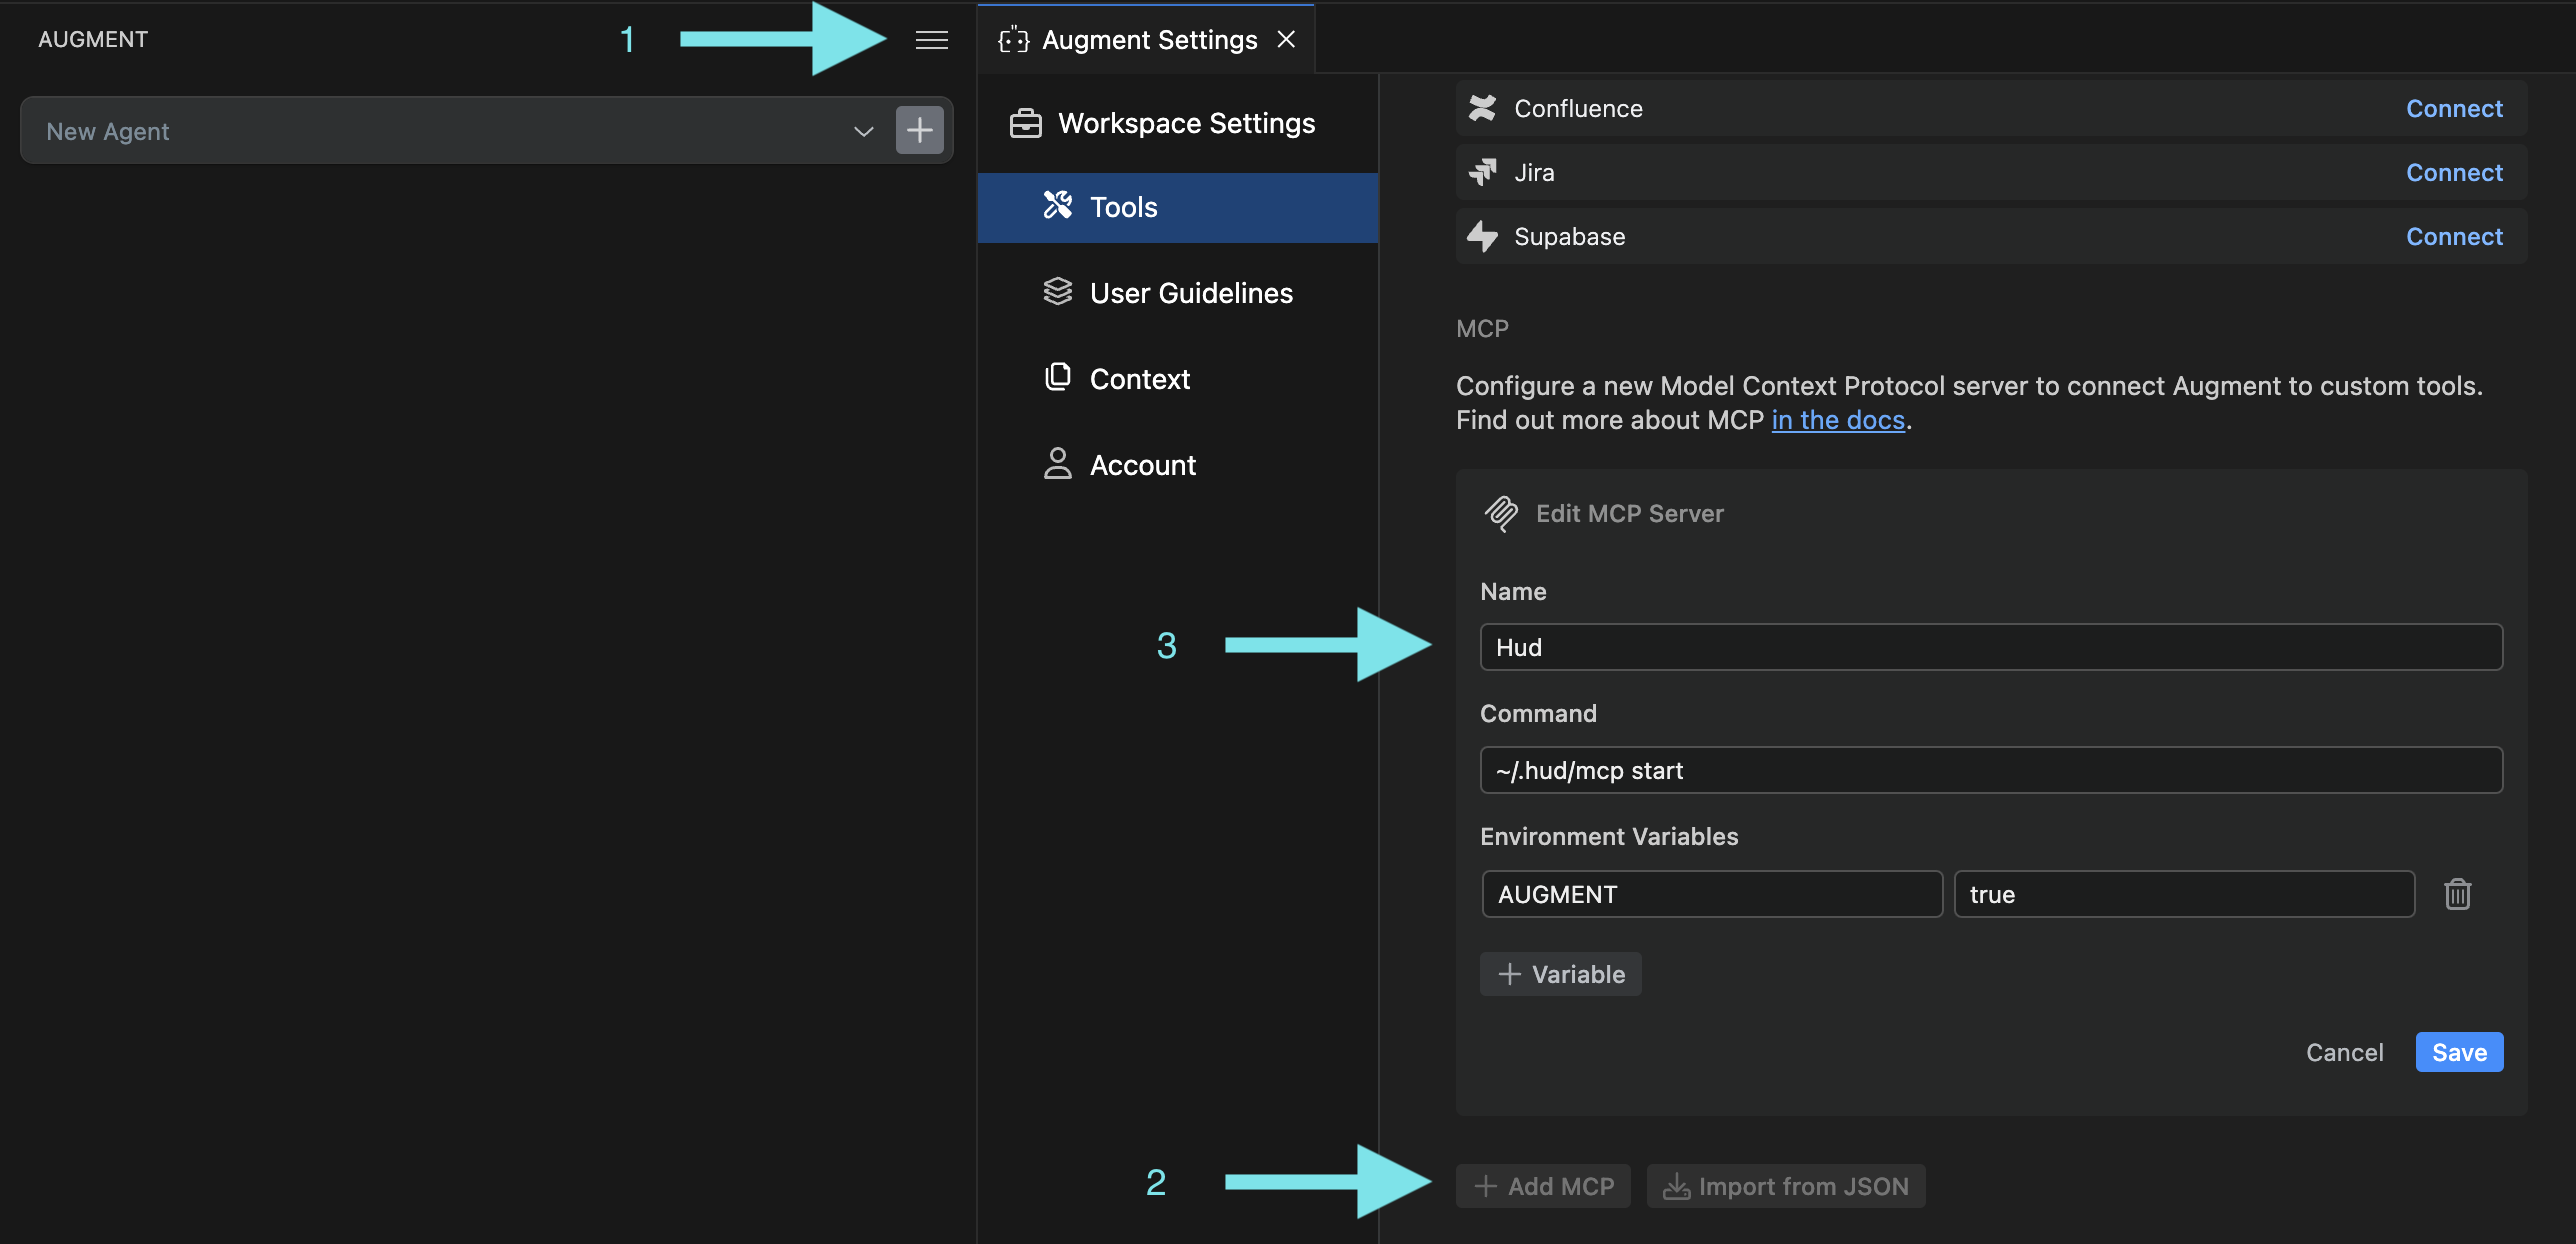Image resolution: width=2576 pixels, height=1244 pixels.
Task: Click the Tools wrench icon
Action: 1057,205
